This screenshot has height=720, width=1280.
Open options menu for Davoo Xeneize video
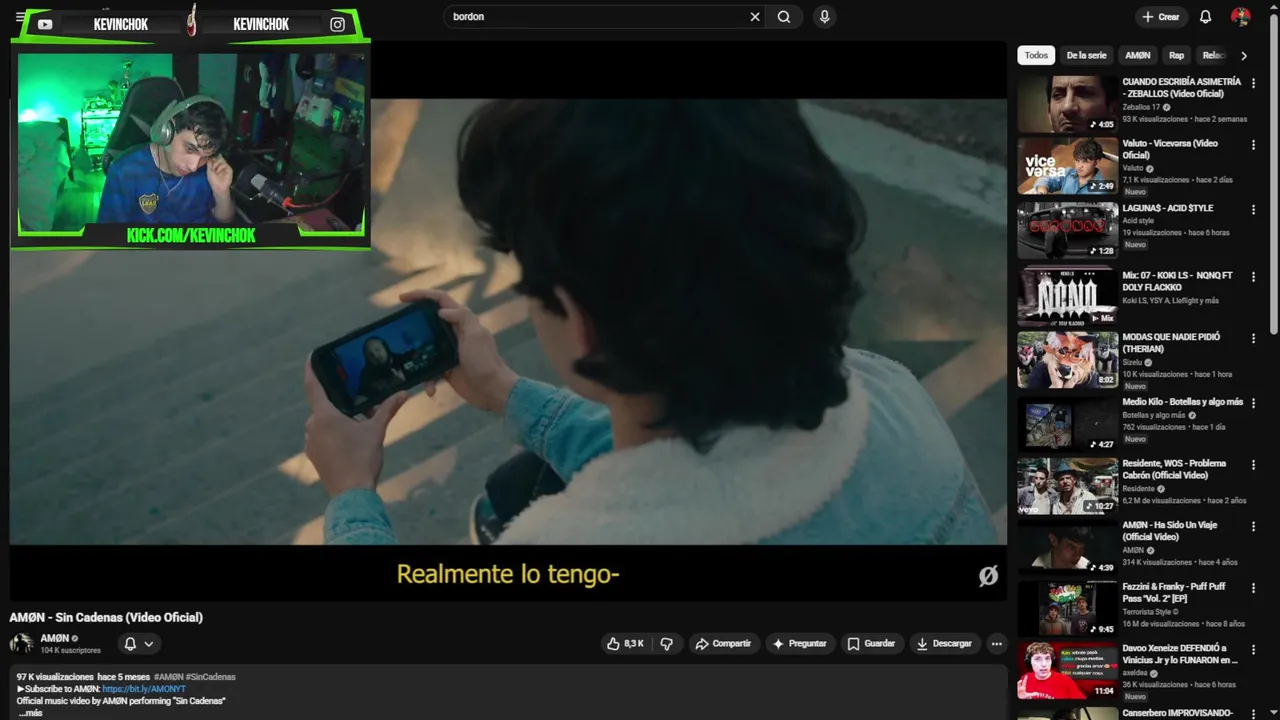(1253, 650)
